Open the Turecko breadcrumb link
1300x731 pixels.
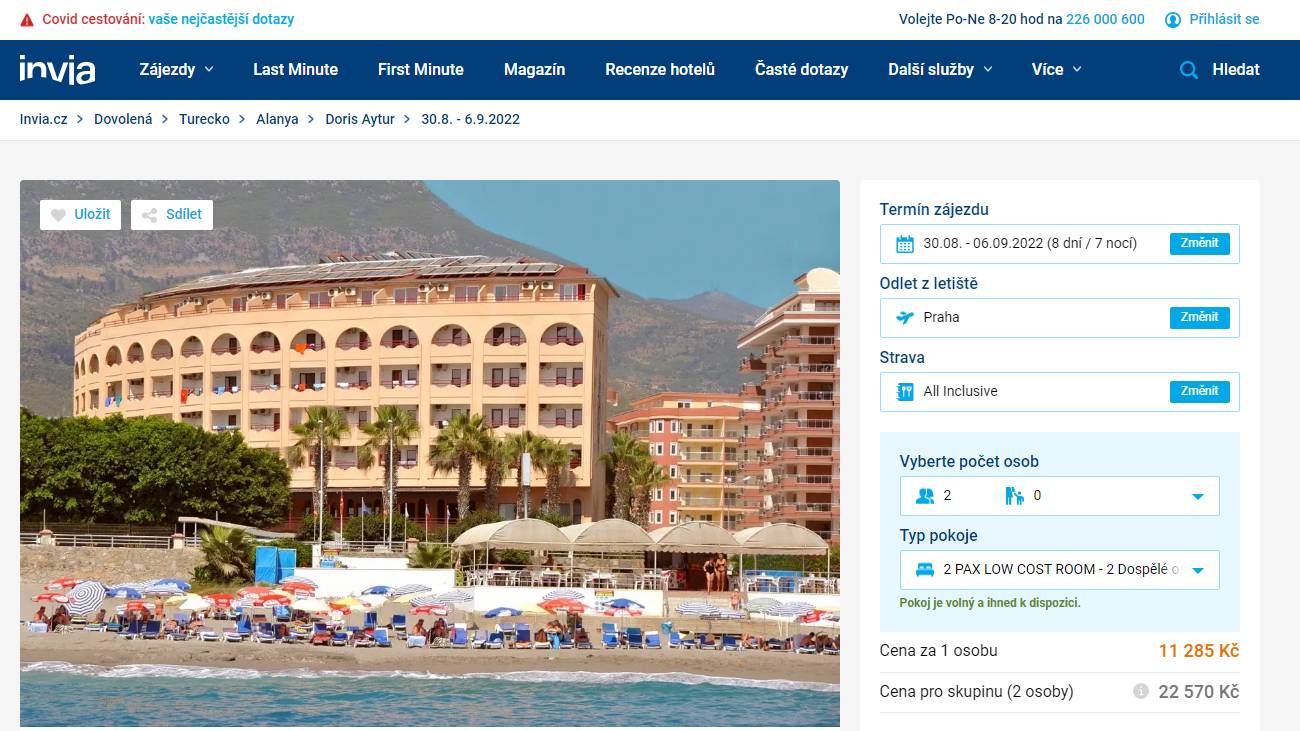204,119
